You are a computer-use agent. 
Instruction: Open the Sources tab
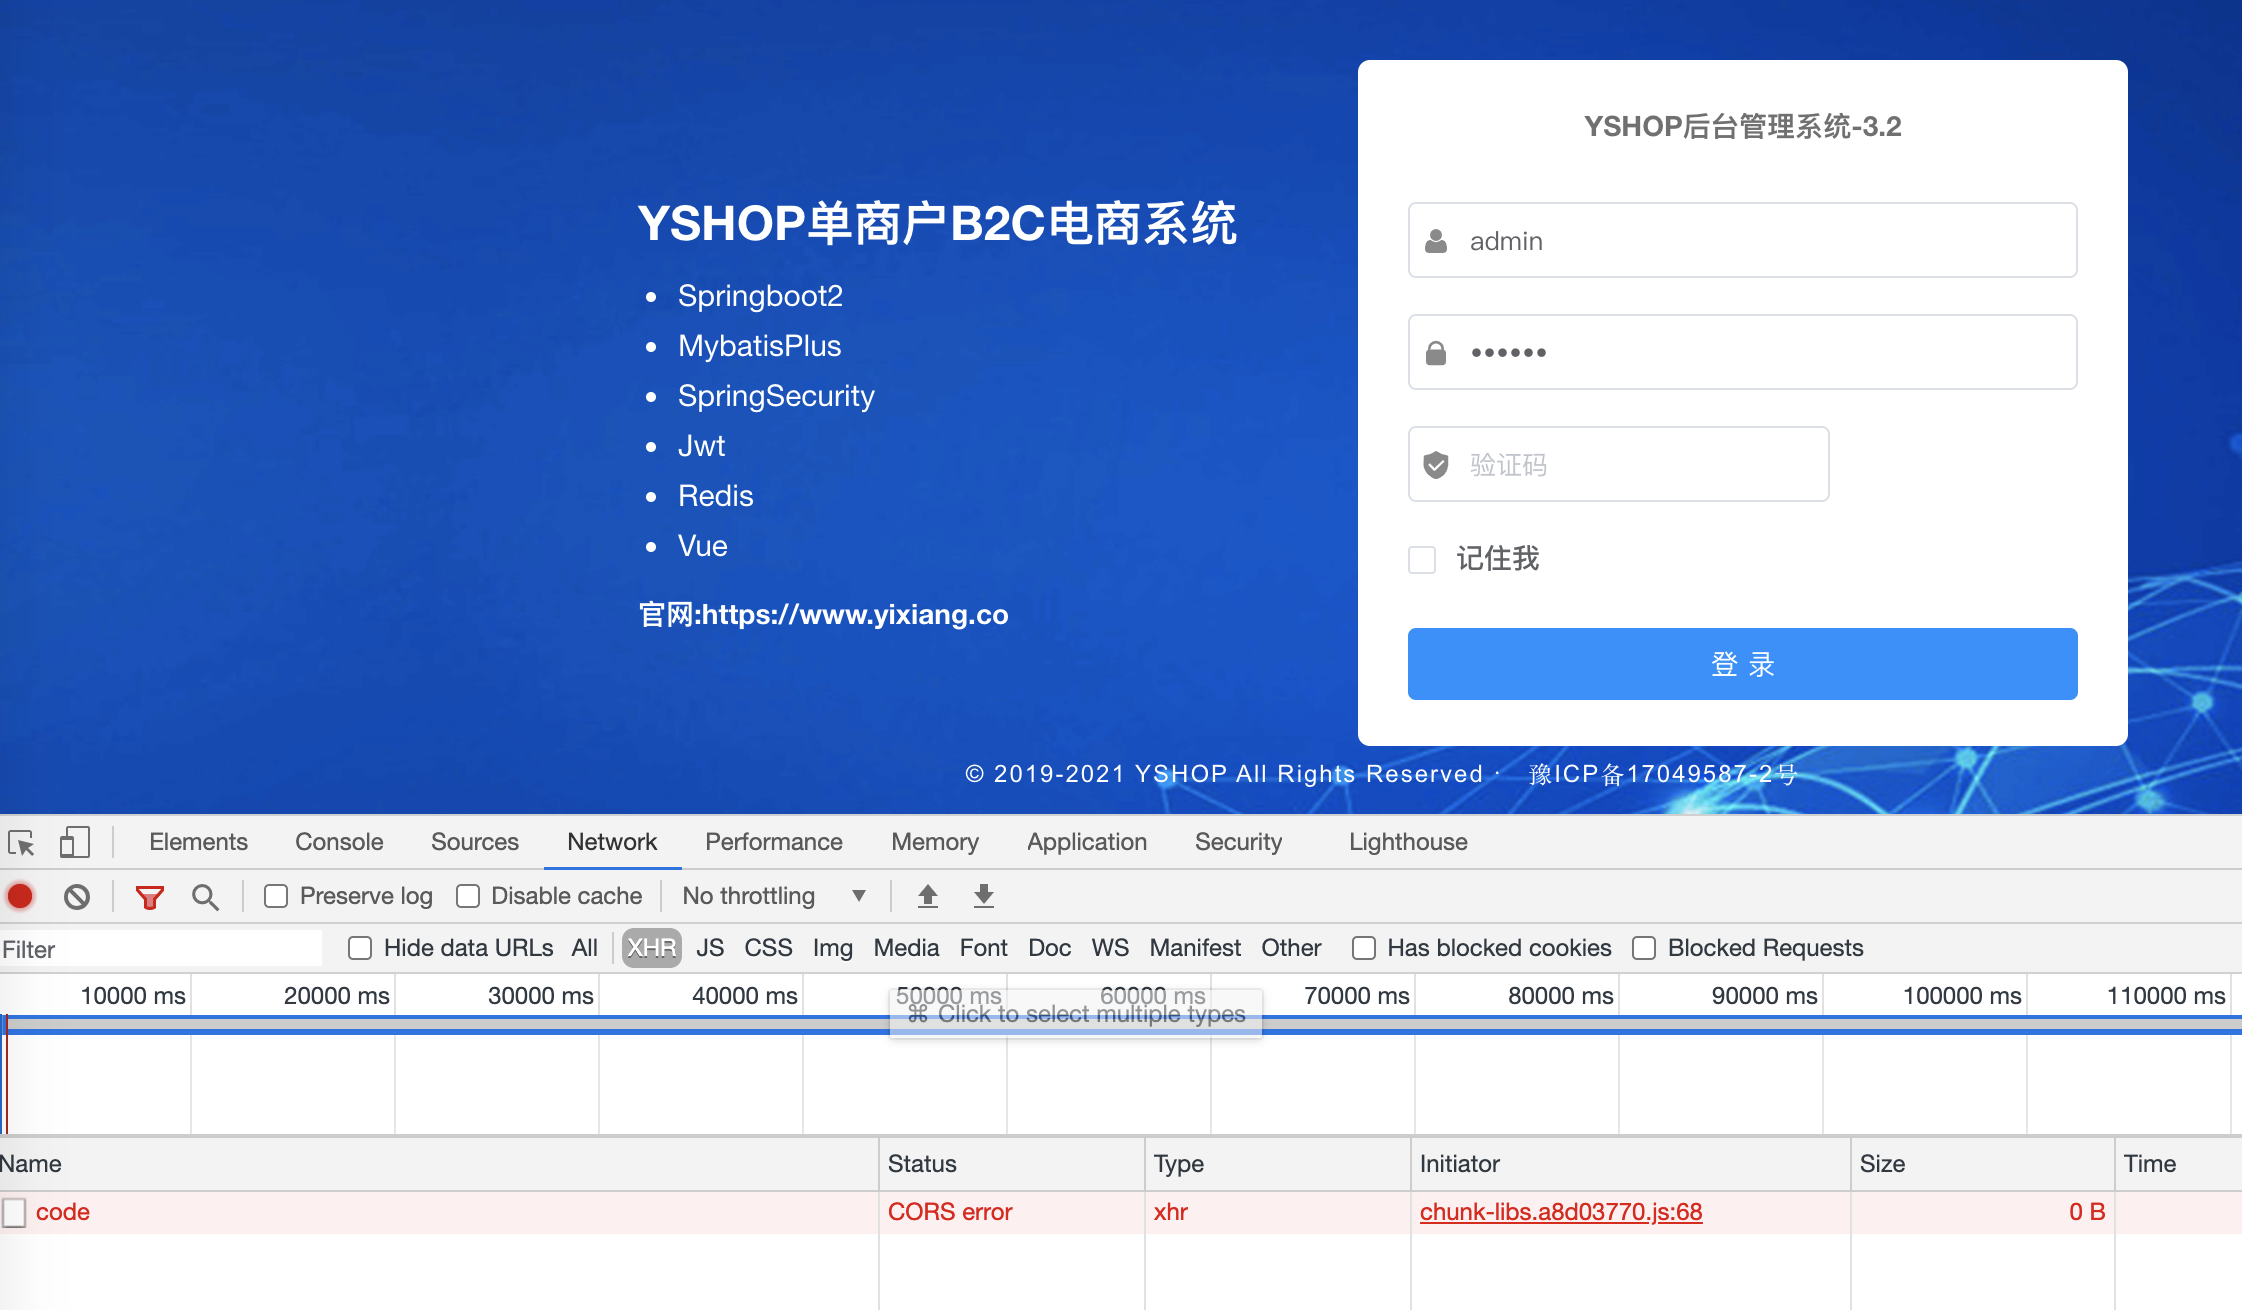click(x=475, y=842)
